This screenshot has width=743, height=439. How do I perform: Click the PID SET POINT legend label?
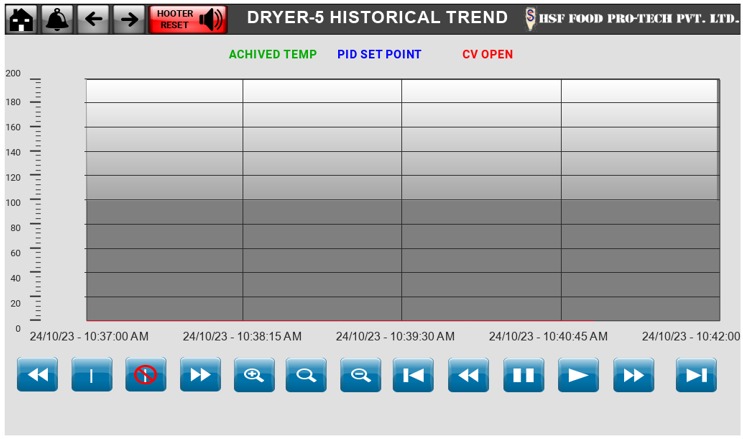coord(379,55)
